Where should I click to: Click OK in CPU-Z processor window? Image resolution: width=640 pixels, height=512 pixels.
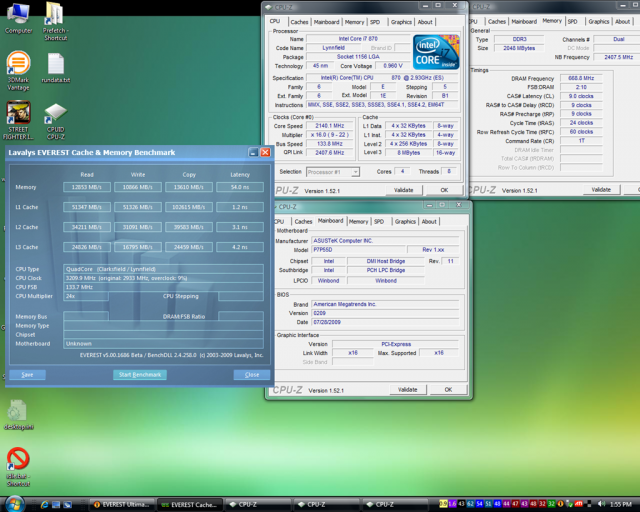(x=444, y=190)
